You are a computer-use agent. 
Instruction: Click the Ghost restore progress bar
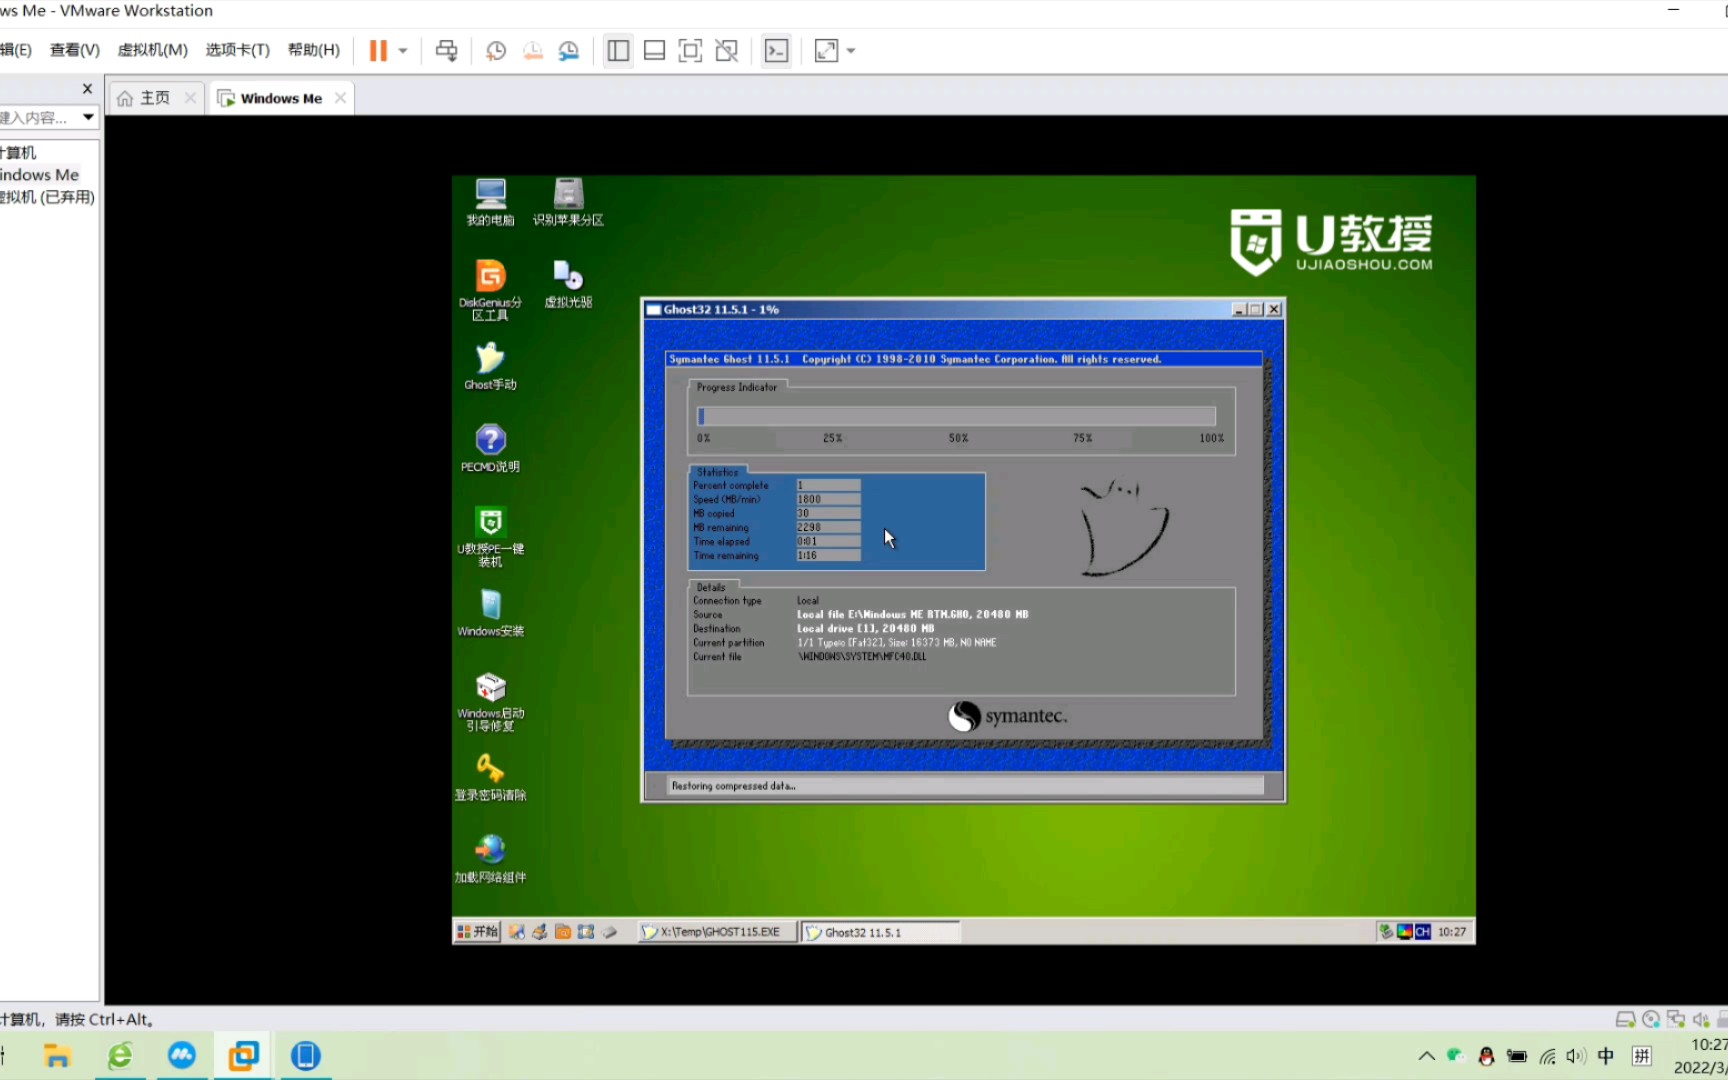pyautogui.click(x=956, y=416)
